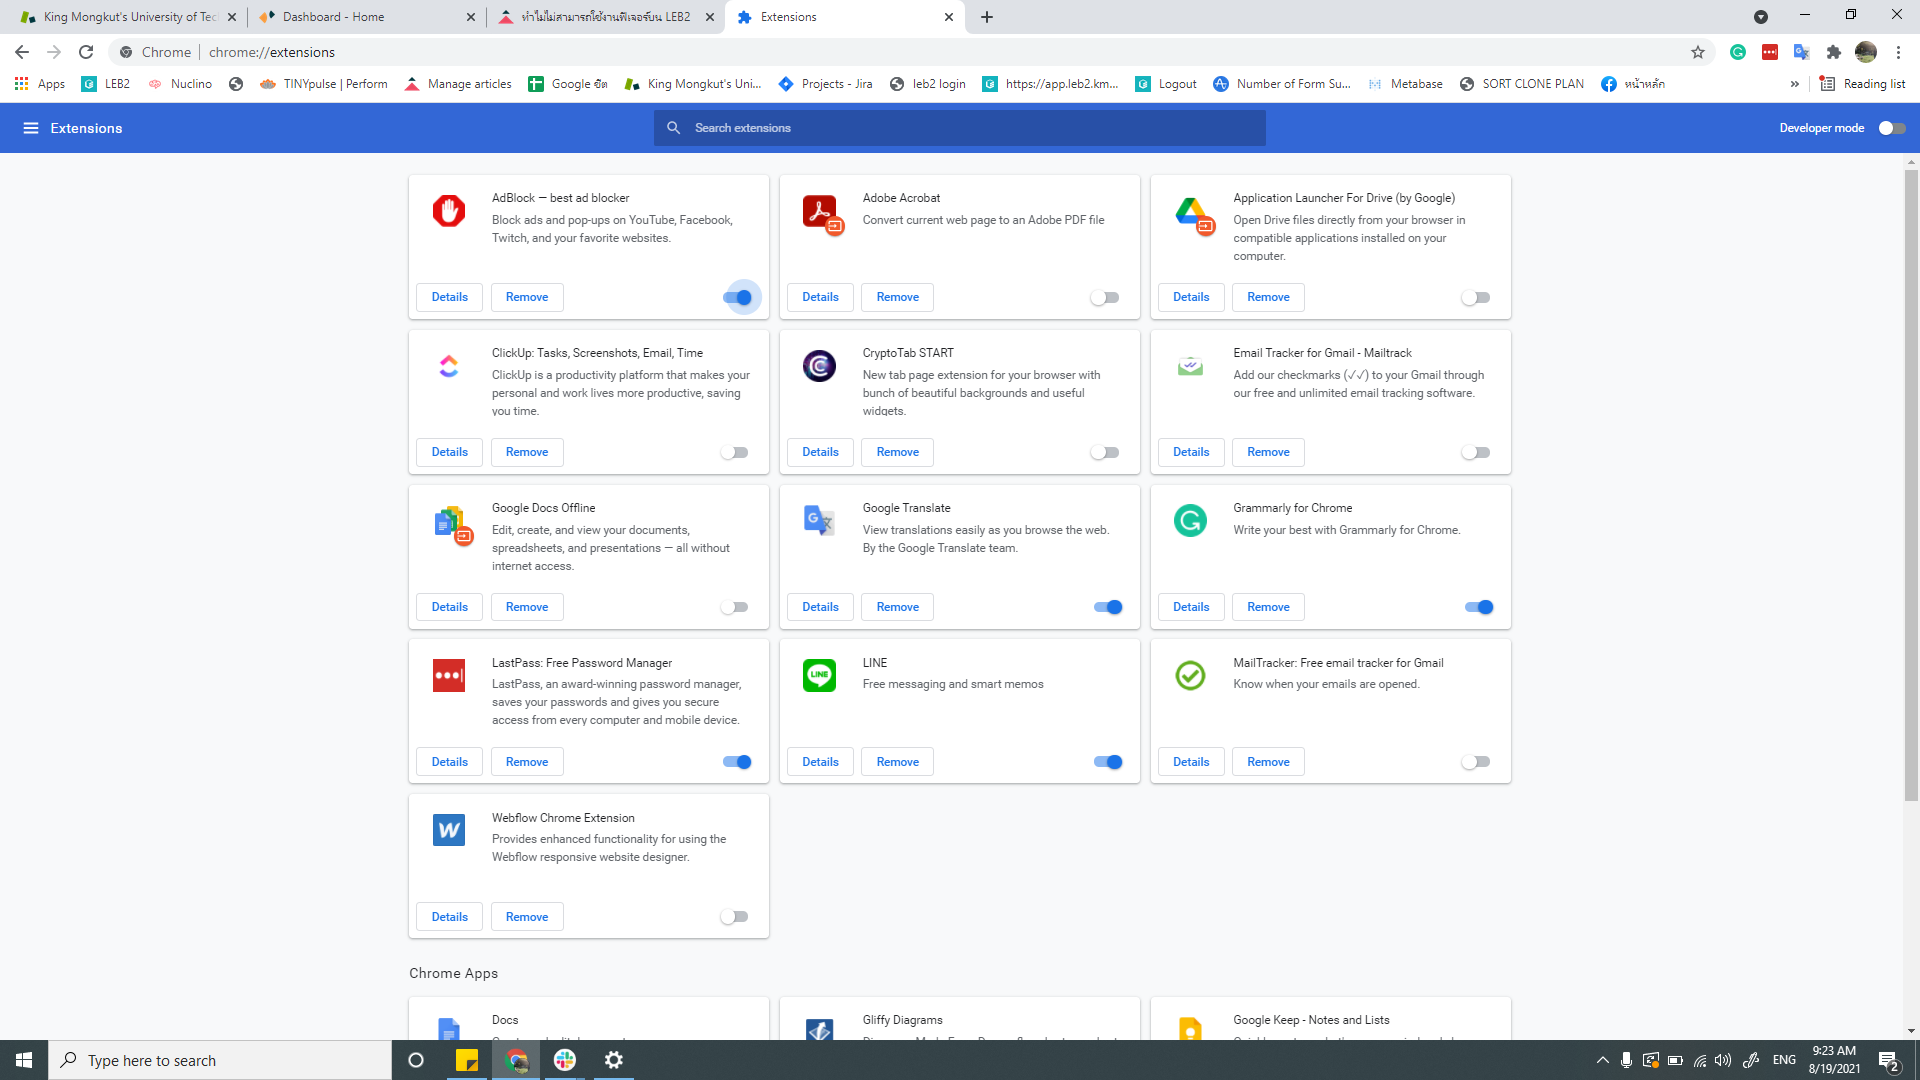1920x1080 pixels.
Task: Switch to Dashboard - Home tab
Action: coord(367,17)
